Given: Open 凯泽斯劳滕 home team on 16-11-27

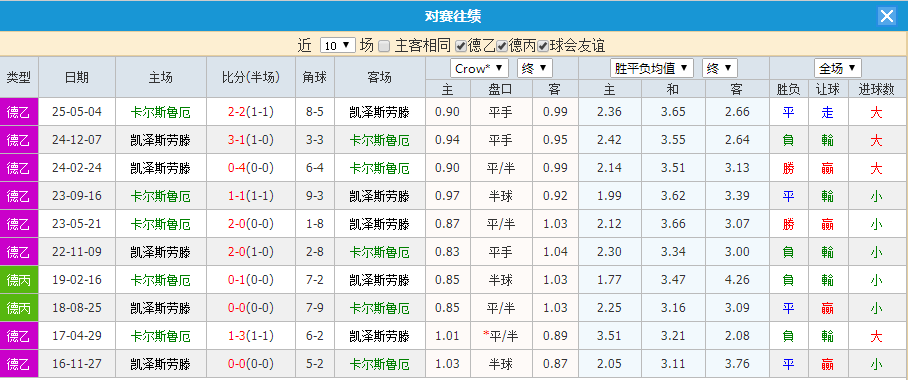Looking at the screenshot, I should 161,364.
